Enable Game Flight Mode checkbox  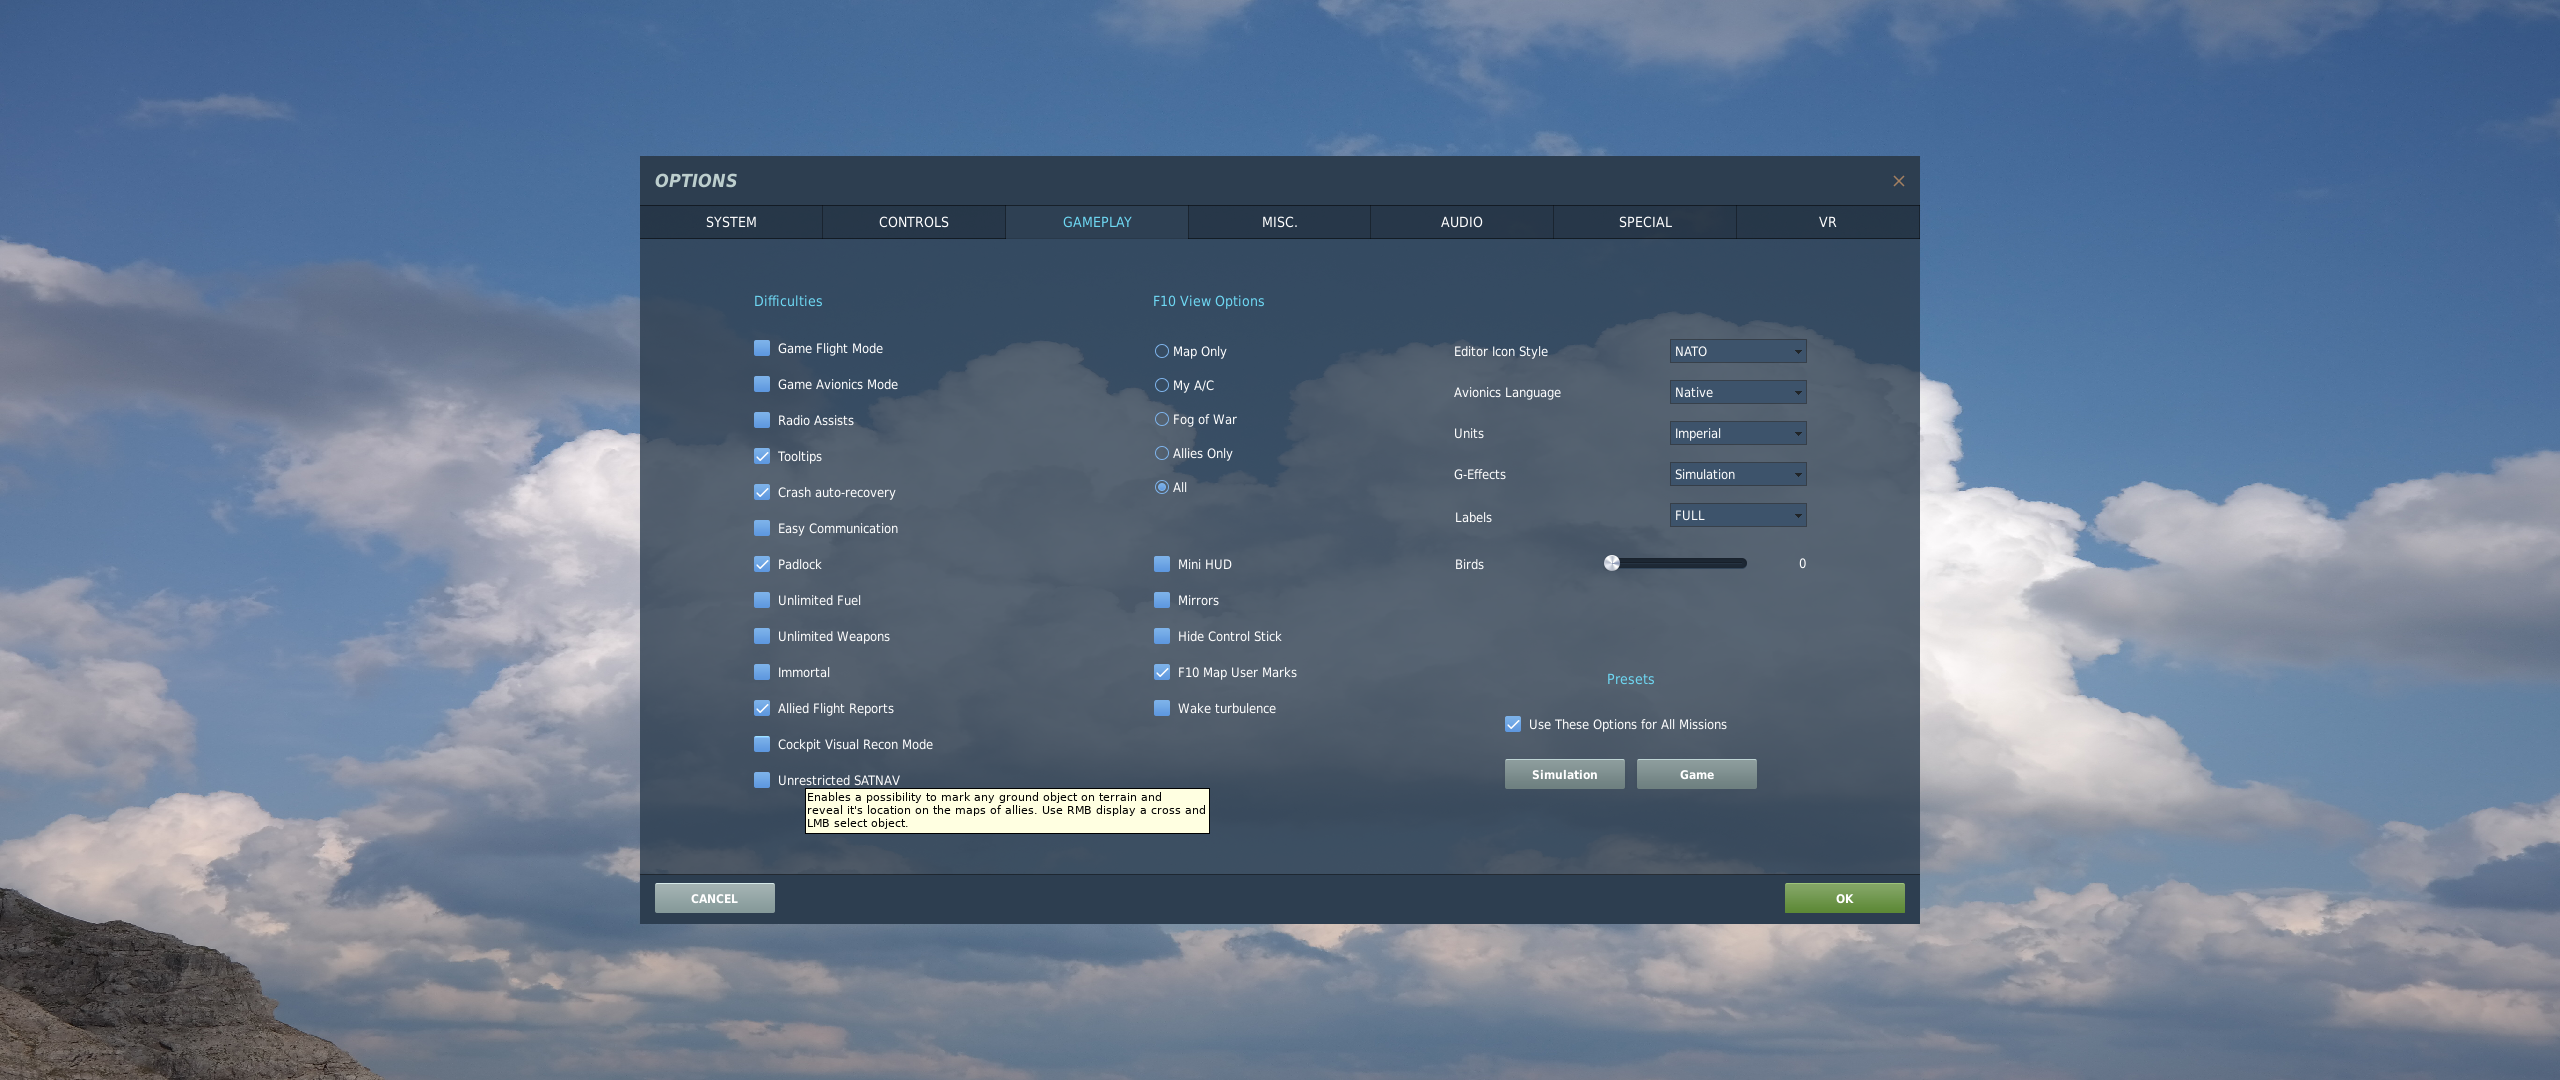[762, 348]
